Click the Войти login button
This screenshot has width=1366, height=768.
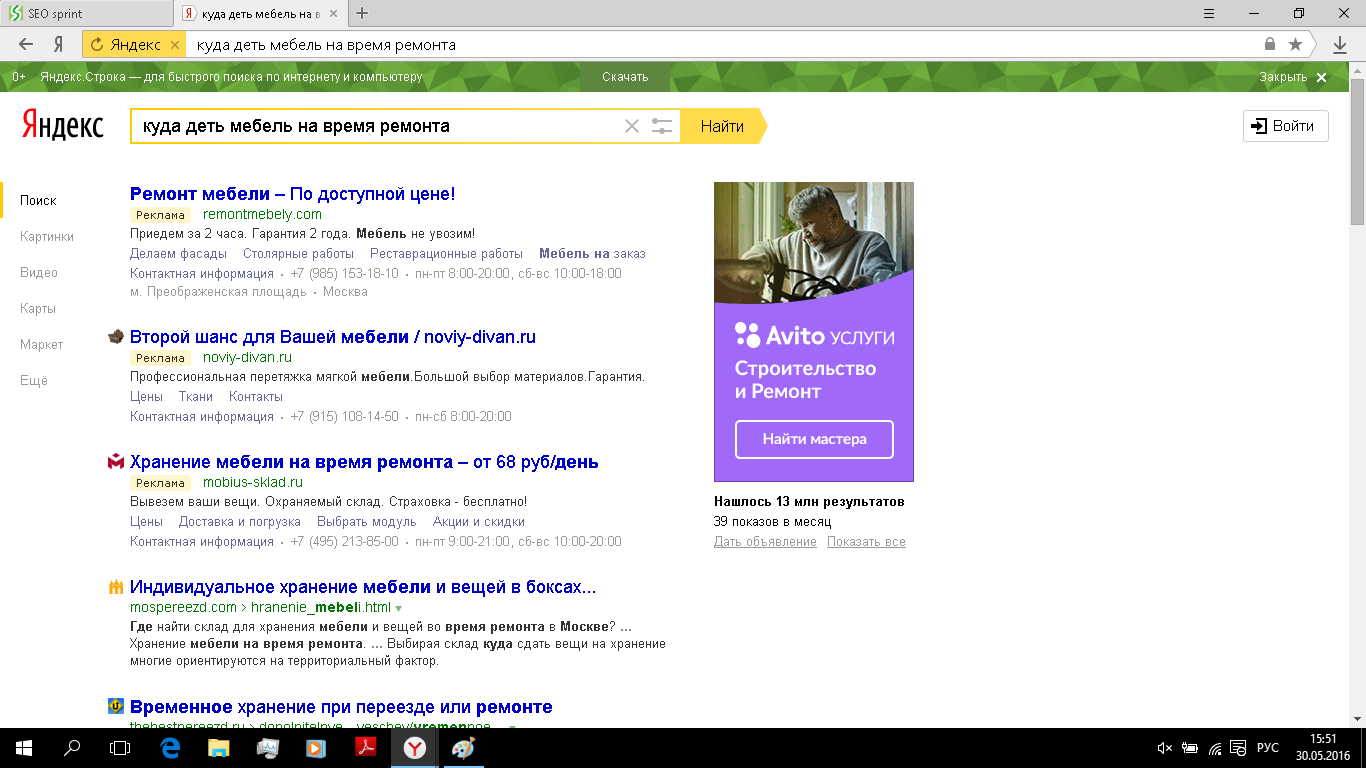coord(1286,126)
